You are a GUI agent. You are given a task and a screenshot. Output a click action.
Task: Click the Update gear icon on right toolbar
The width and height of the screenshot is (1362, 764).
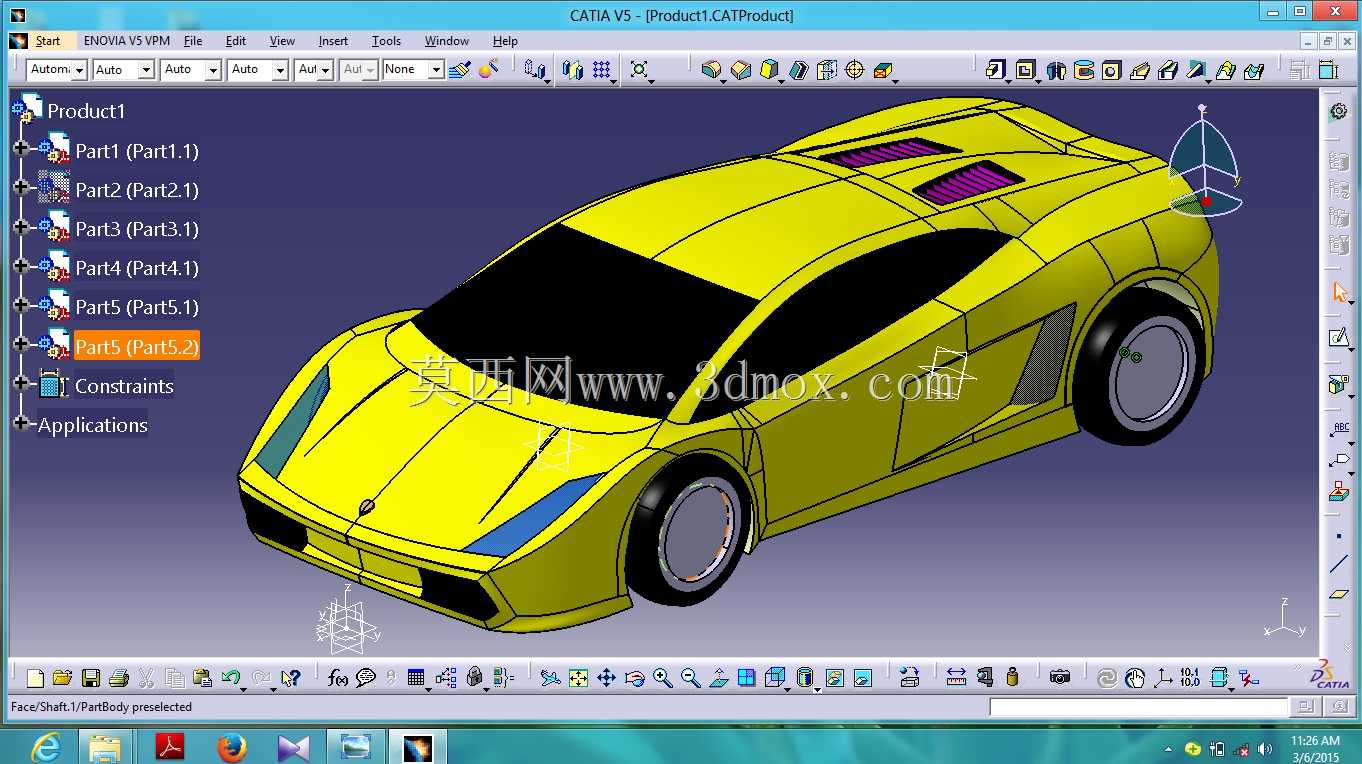1339,112
